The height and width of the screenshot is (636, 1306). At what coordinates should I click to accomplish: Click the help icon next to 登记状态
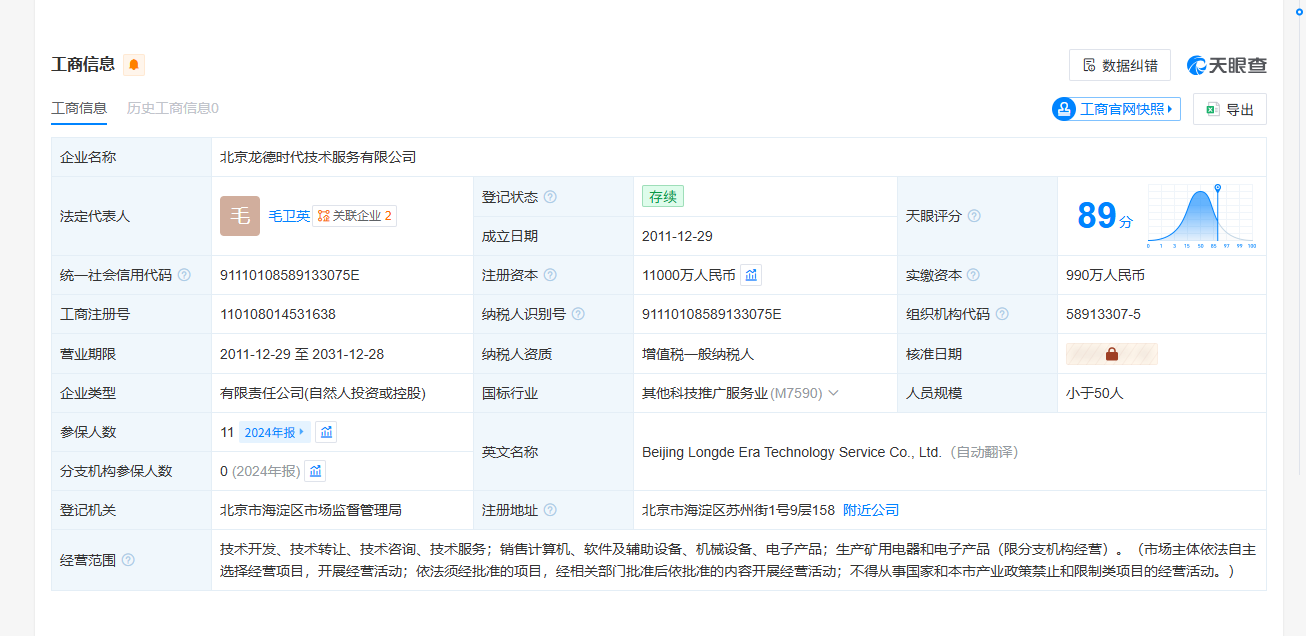(550, 197)
